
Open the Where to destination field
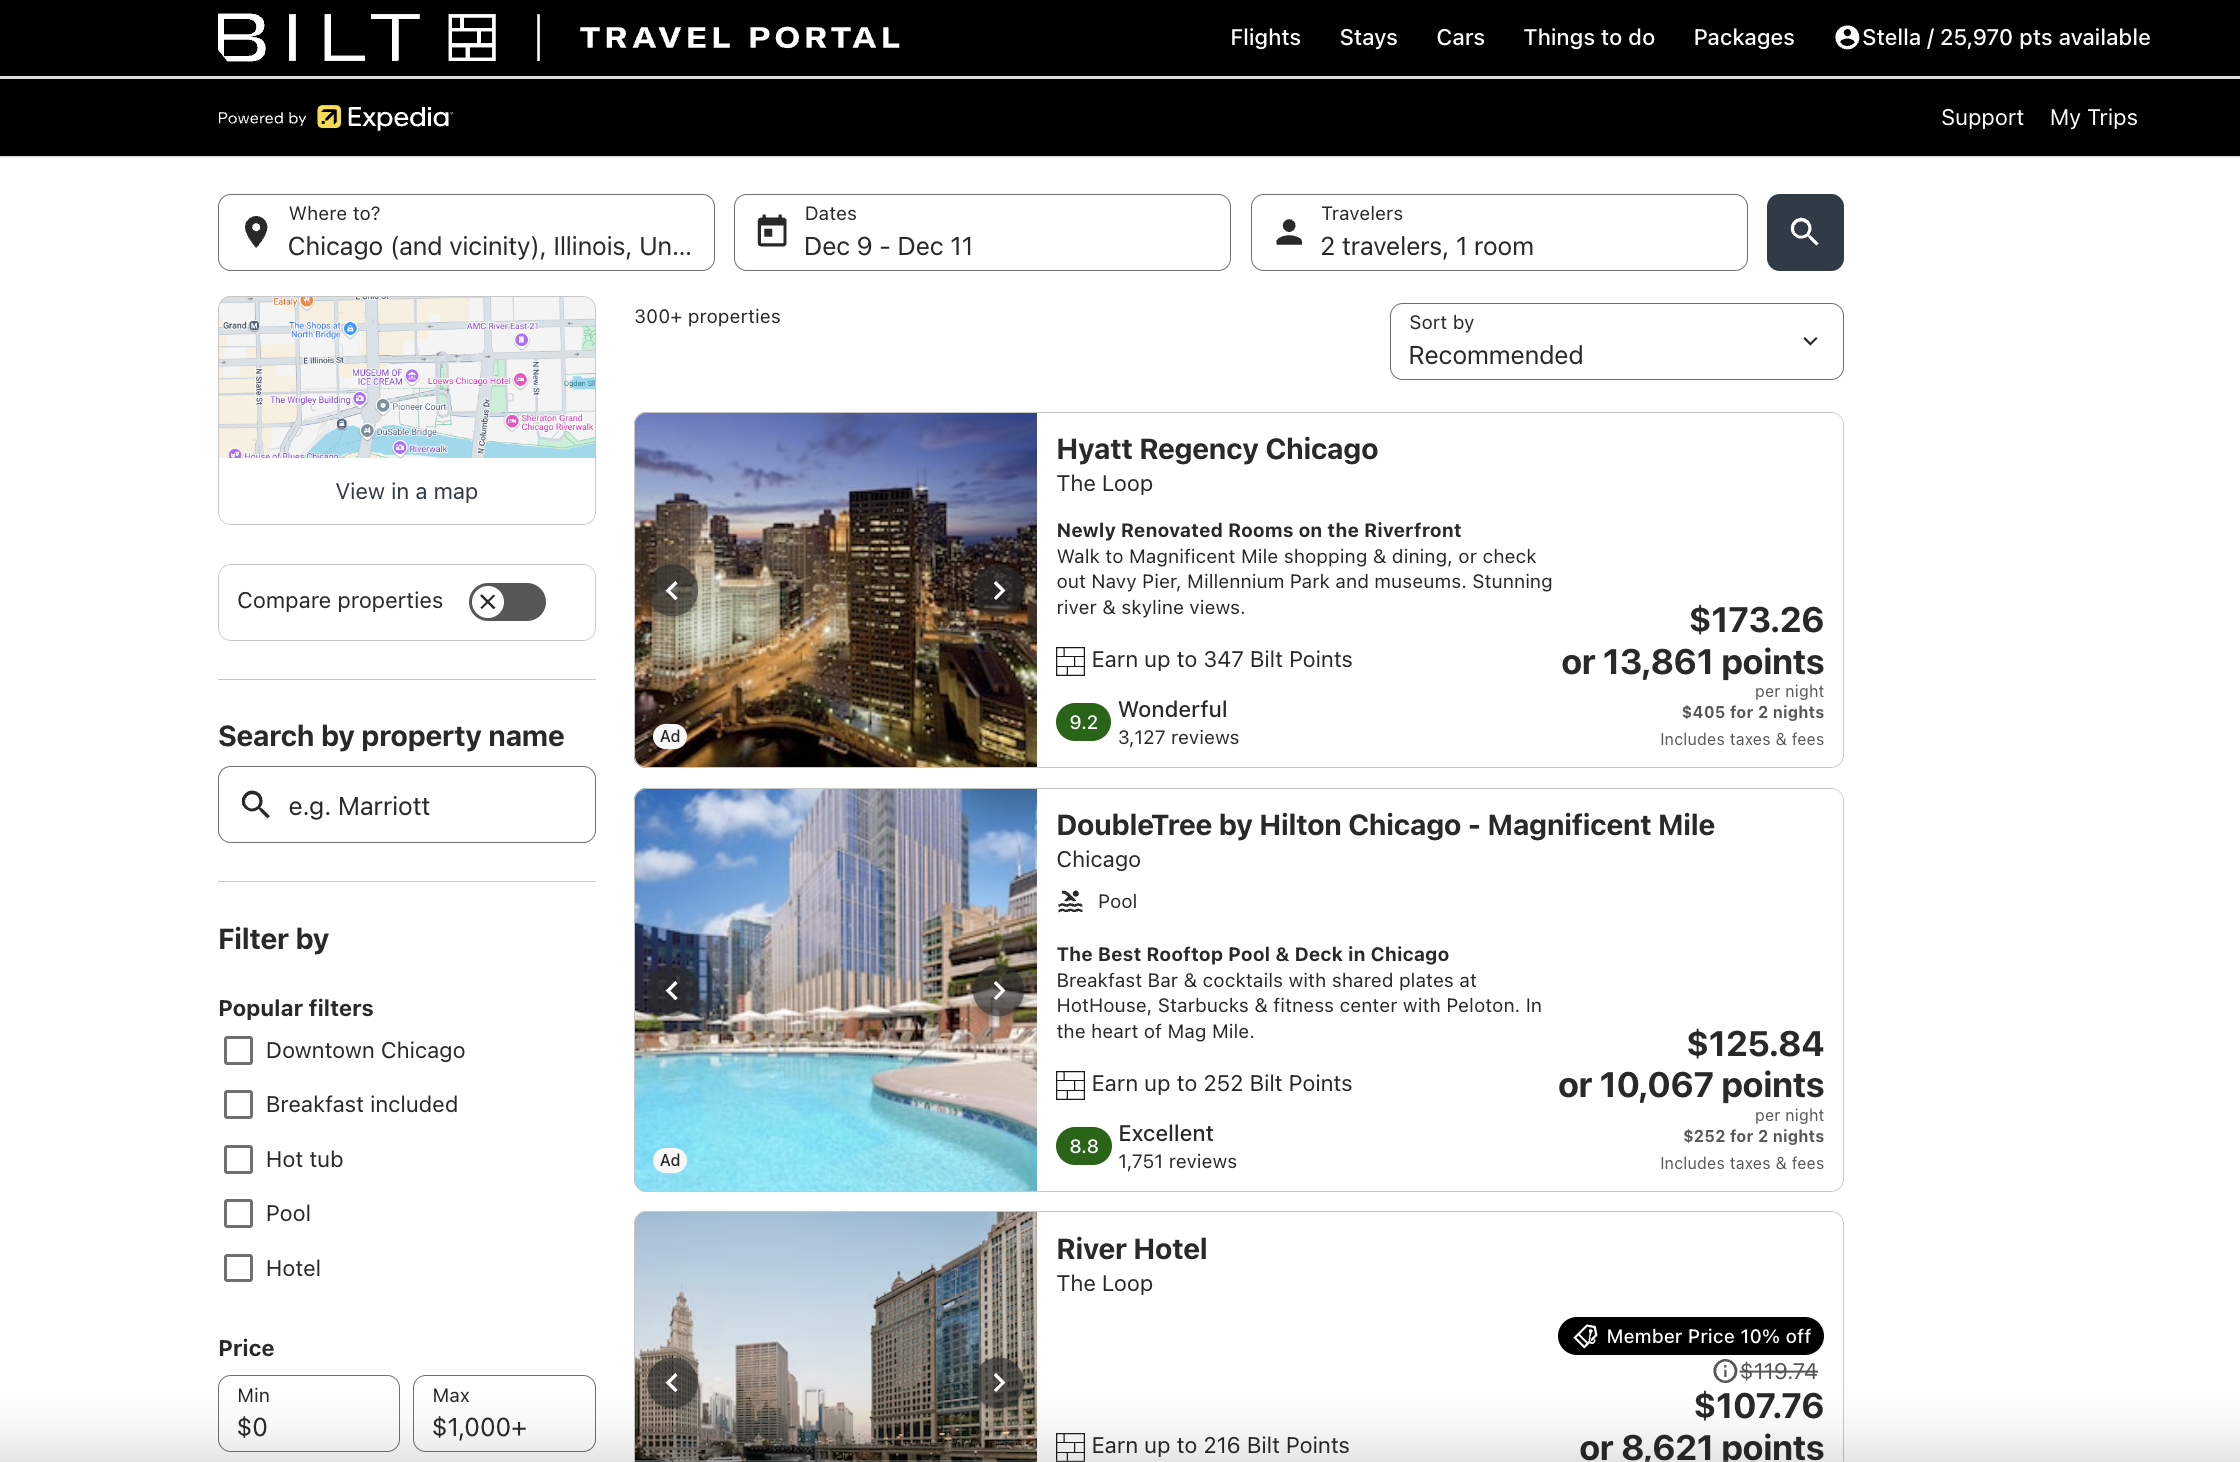coord(466,232)
